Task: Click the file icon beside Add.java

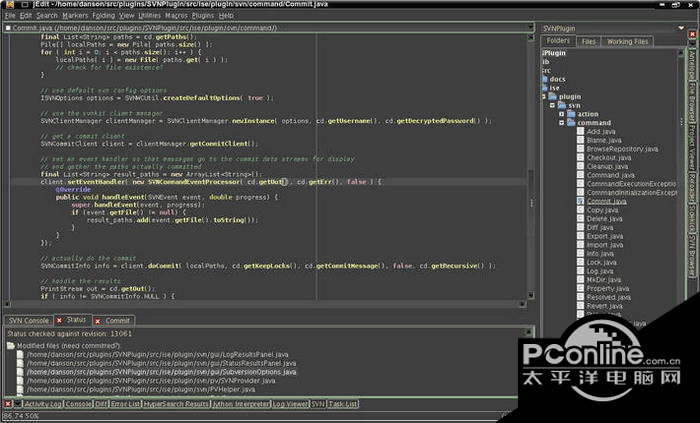Action: point(580,131)
